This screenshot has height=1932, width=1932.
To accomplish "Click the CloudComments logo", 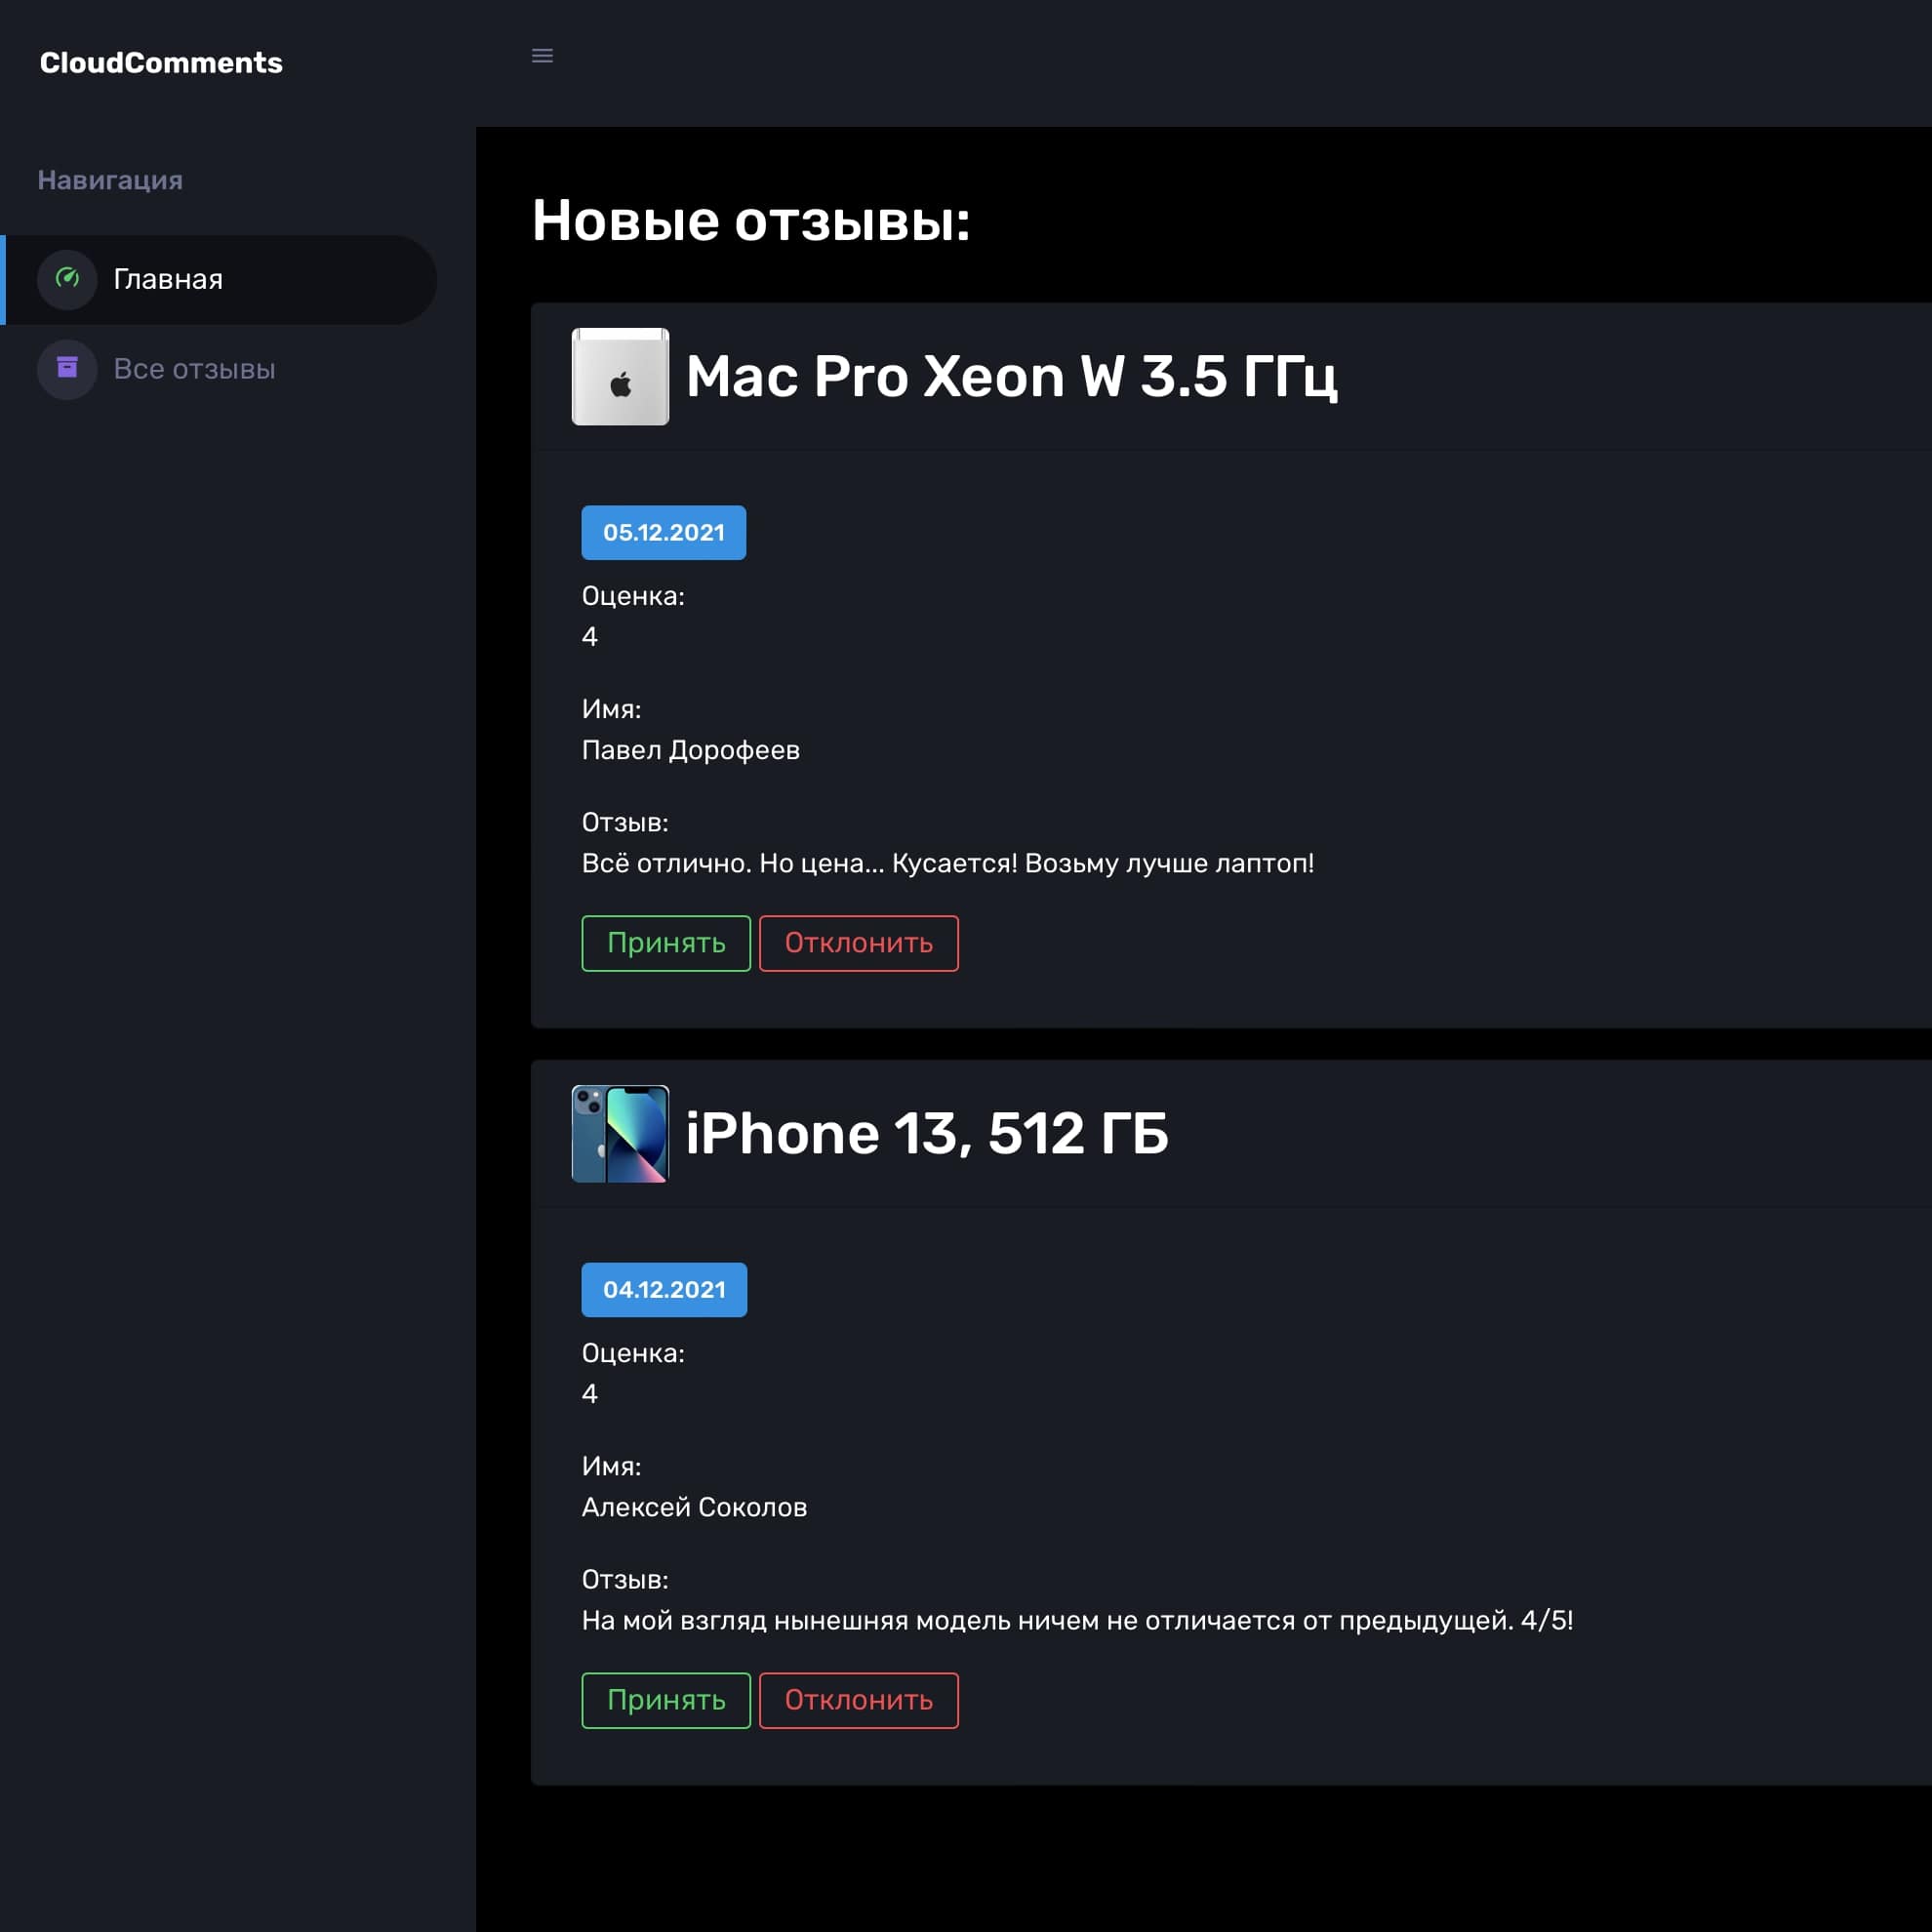I will tap(161, 63).
